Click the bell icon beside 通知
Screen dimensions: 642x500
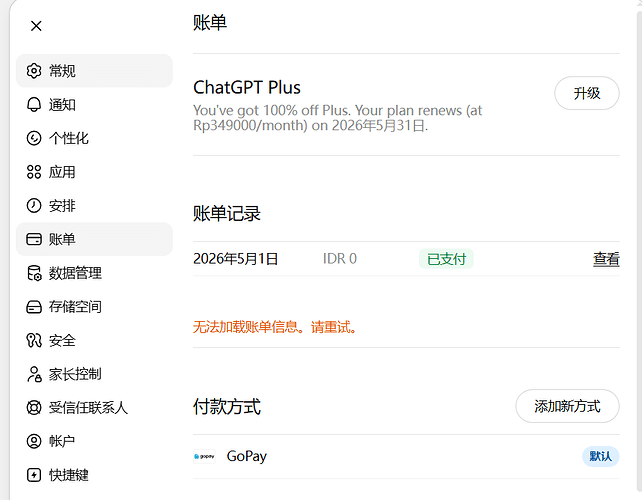pos(34,104)
